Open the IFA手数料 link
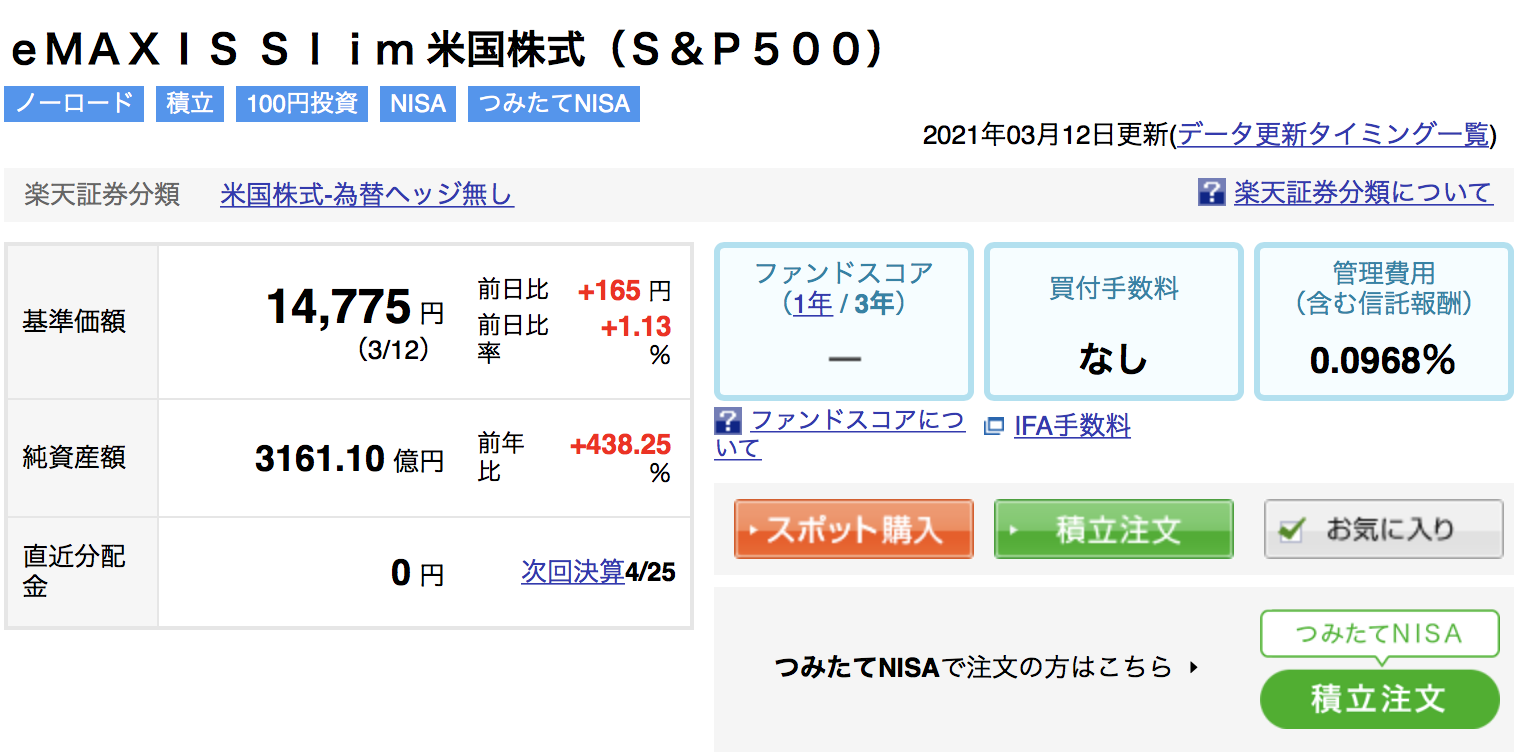 (1072, 427)
